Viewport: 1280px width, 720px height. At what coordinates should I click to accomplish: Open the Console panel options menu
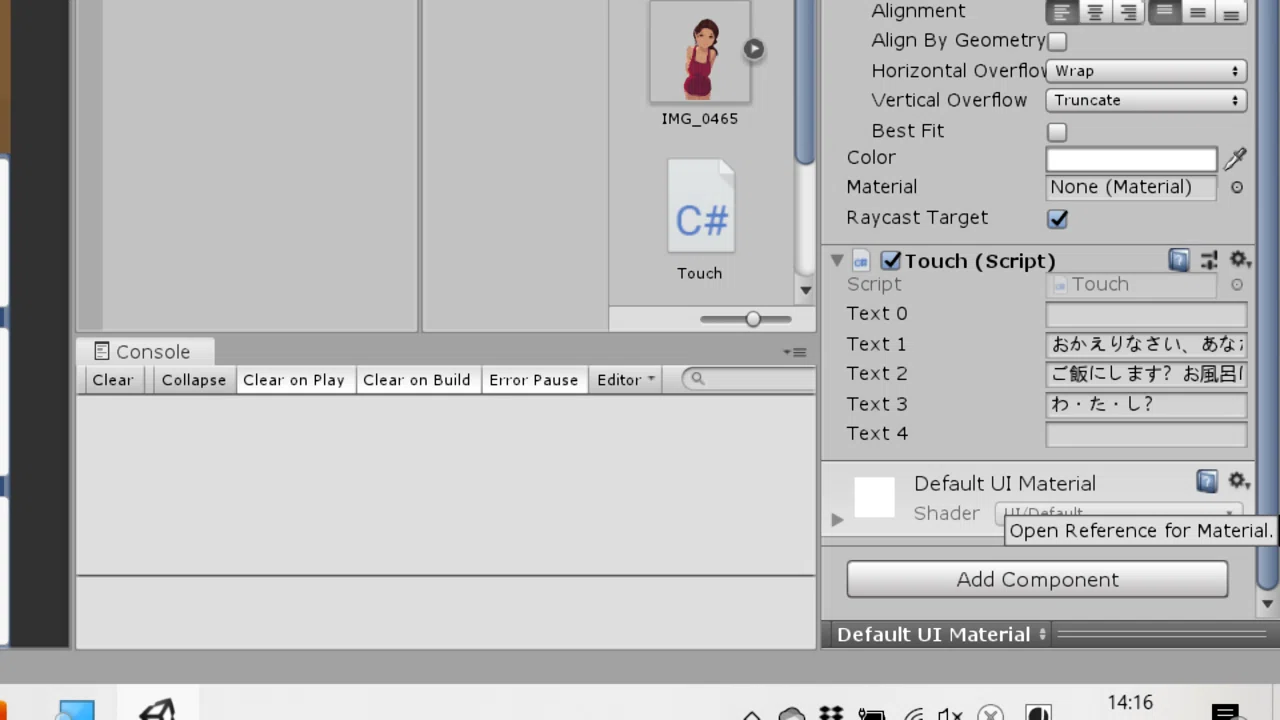click(x=795, y=352)
